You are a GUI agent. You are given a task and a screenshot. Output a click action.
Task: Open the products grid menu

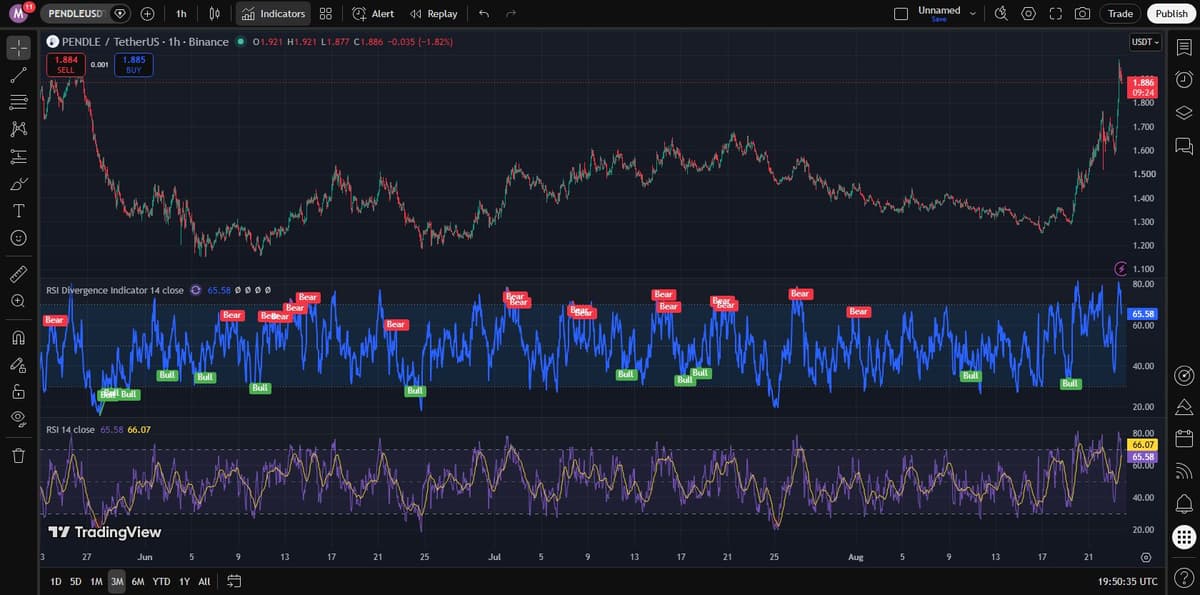[x=1183, y=537]
